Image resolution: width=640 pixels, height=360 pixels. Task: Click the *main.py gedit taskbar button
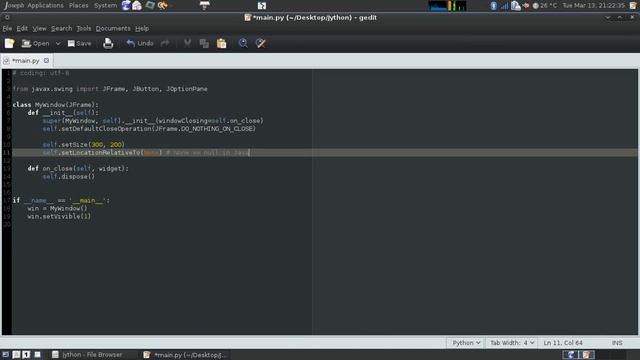185,355
